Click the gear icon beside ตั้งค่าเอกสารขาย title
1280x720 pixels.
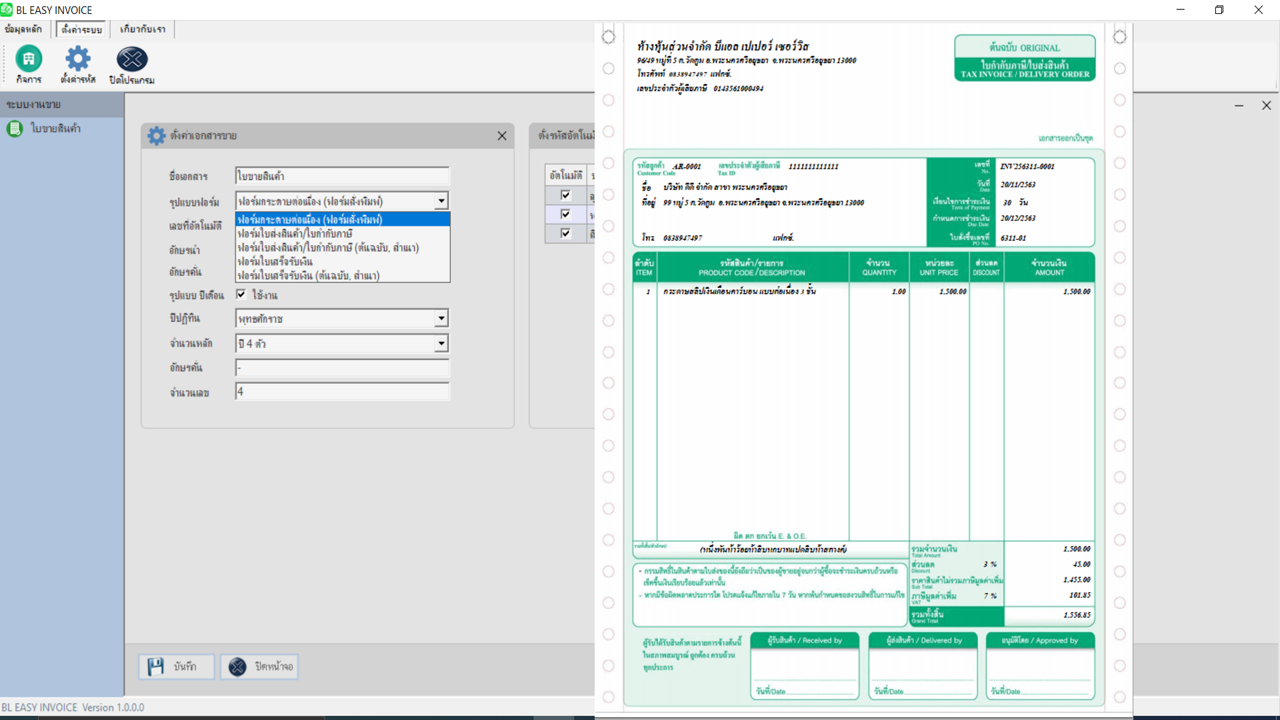pyautogui.click(x=156, y=135)
